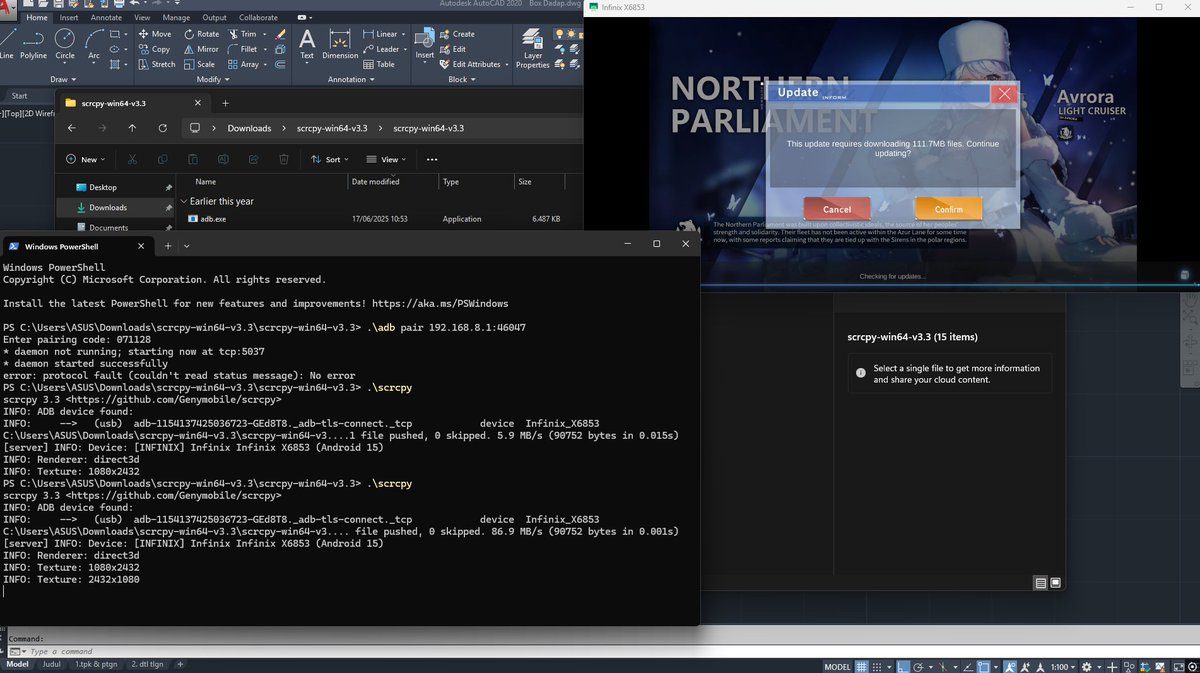This screenshot has height=673, width=1200.
Task: Toggle ortho mode in status bar
Action: [903, 667]
